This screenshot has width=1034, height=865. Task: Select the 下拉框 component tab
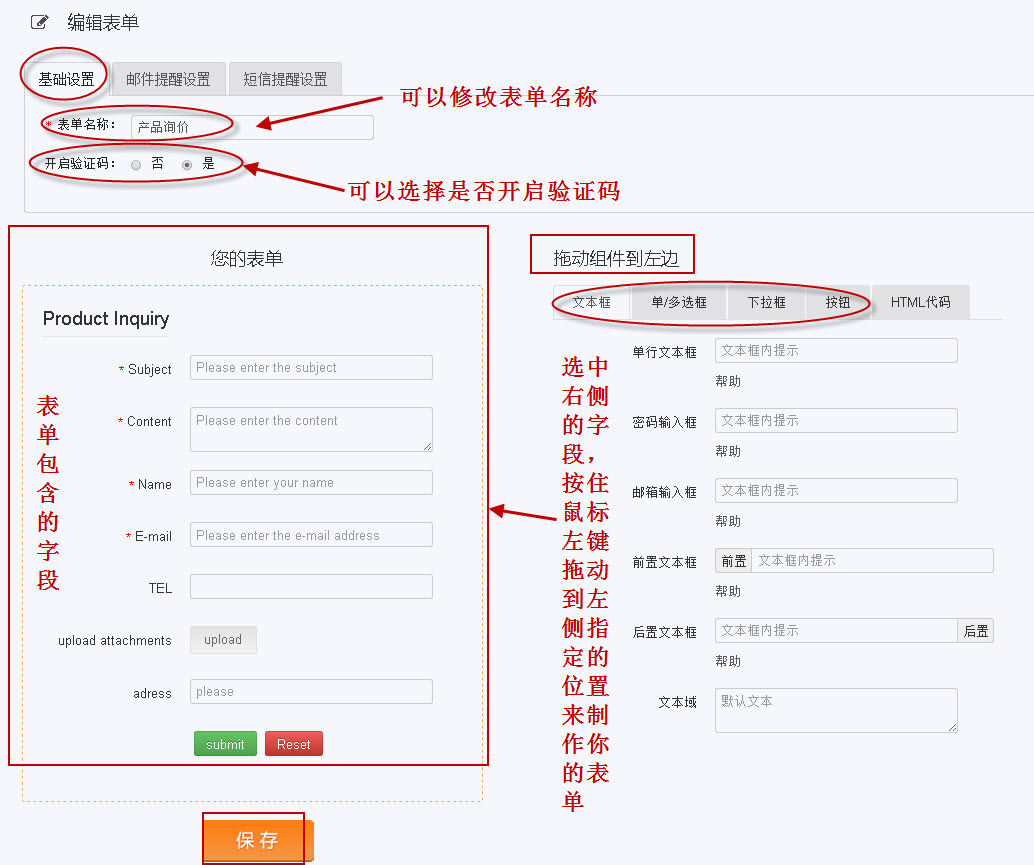tap(765, 302)
